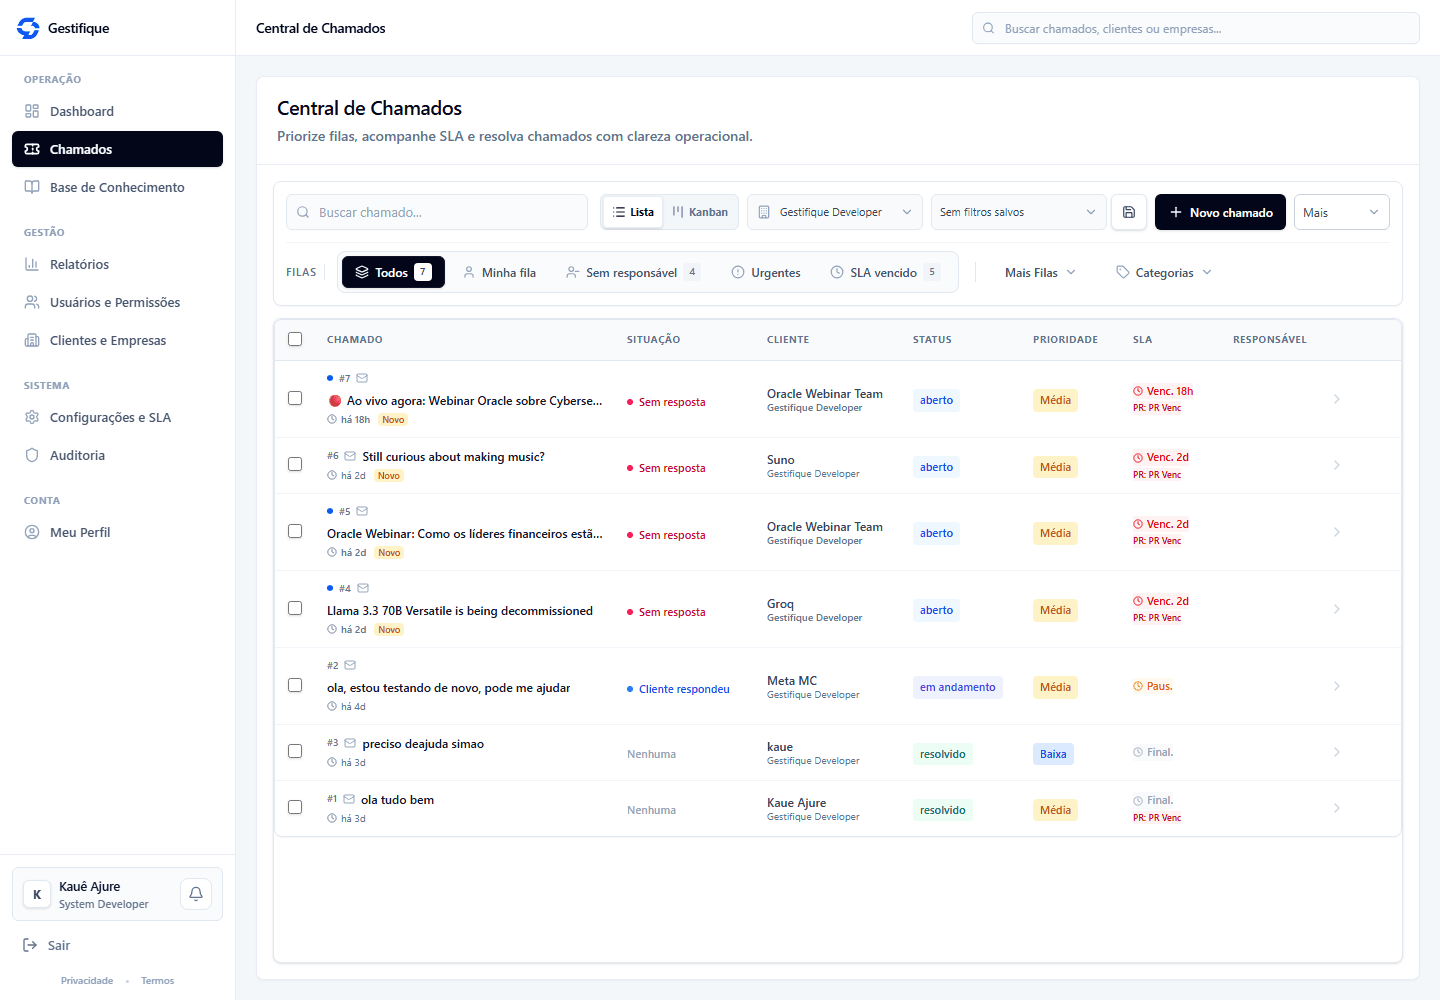1440x1000 pixels.
Task: Click the Auditoria shield icon
Action: [x=32, y=455]
